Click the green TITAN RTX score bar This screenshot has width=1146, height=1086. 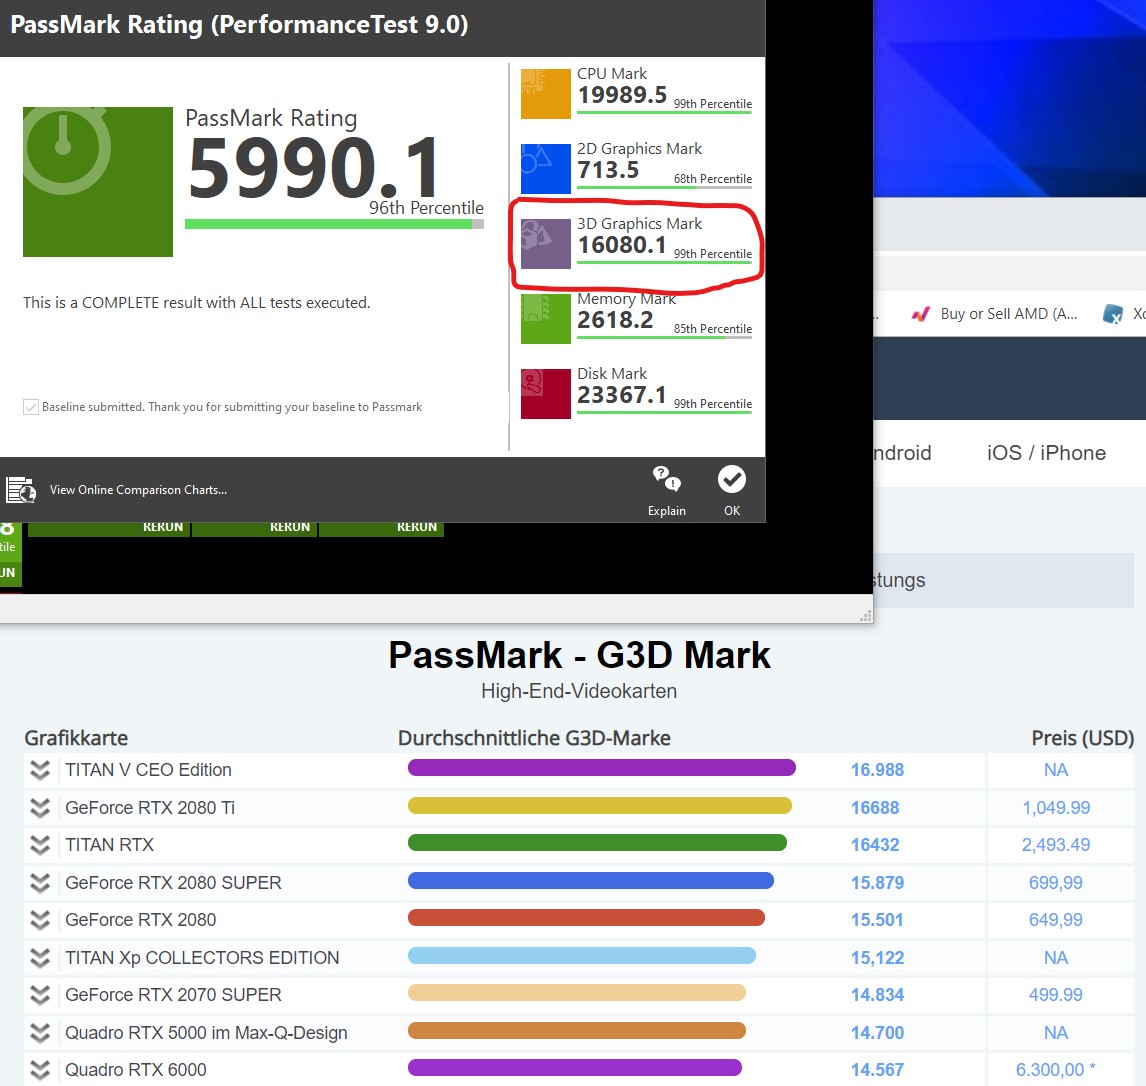click(x=597, y=843)
